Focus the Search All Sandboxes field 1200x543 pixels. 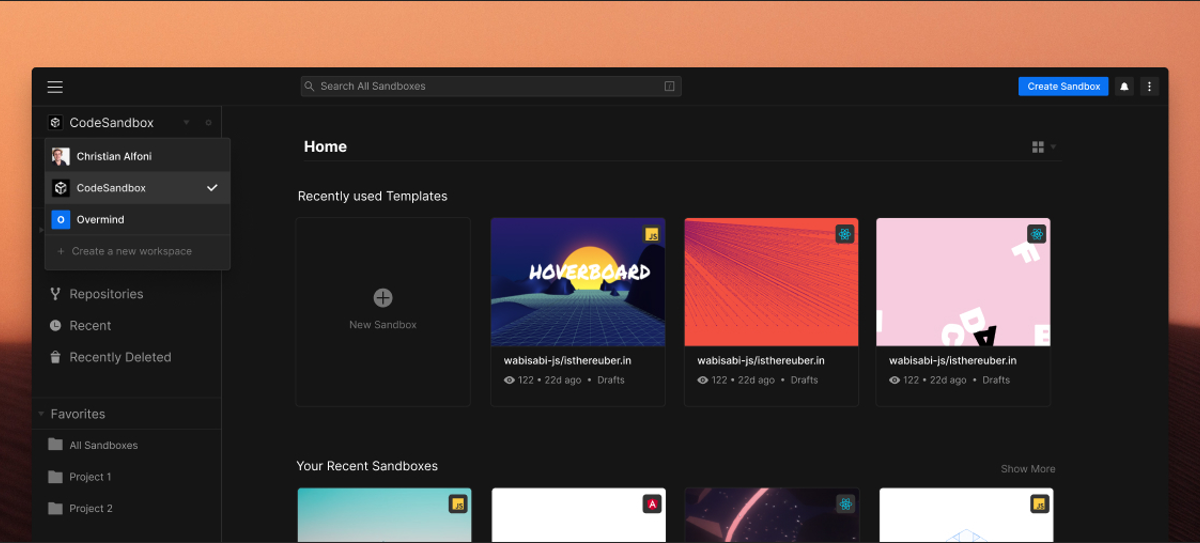click(x=491, y=86)
